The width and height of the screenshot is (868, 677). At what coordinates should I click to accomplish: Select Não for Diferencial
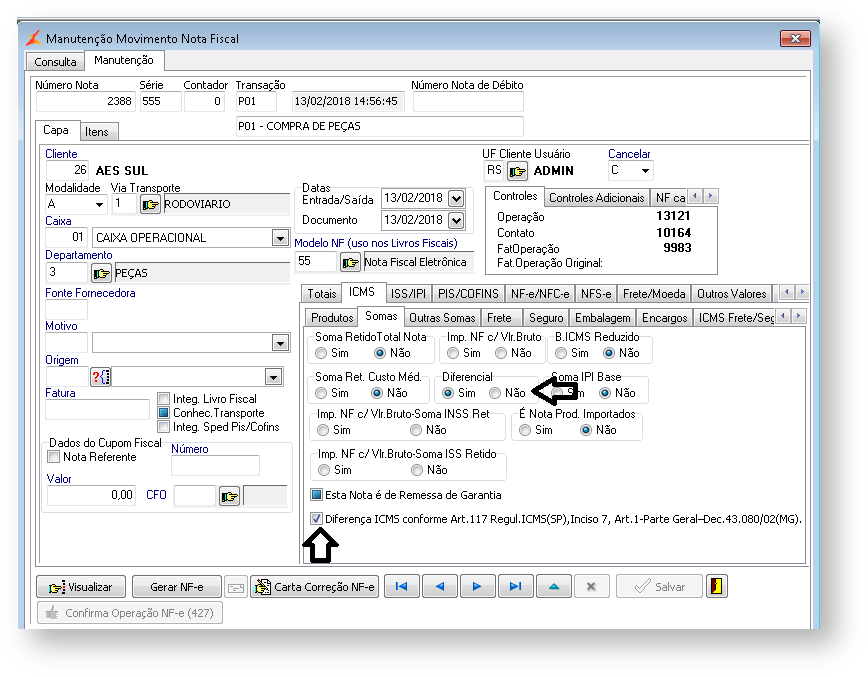496,393
